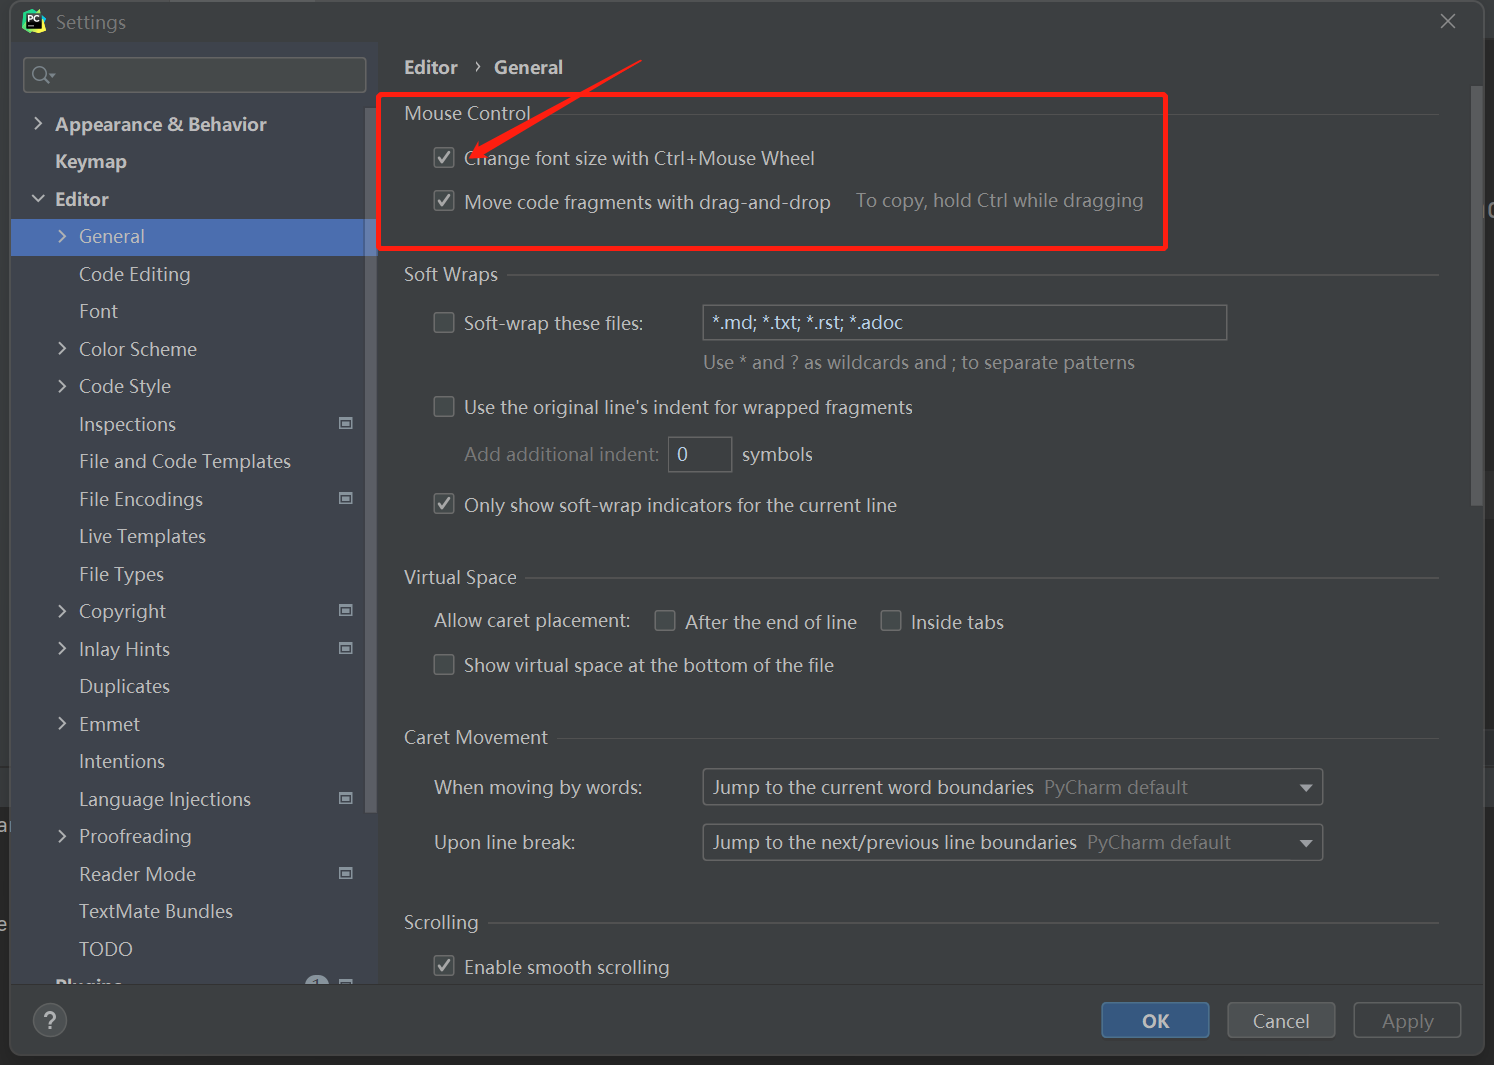
Task: Click the project-level icon beside Reader Mode
Action: click(x=346, y=874)
